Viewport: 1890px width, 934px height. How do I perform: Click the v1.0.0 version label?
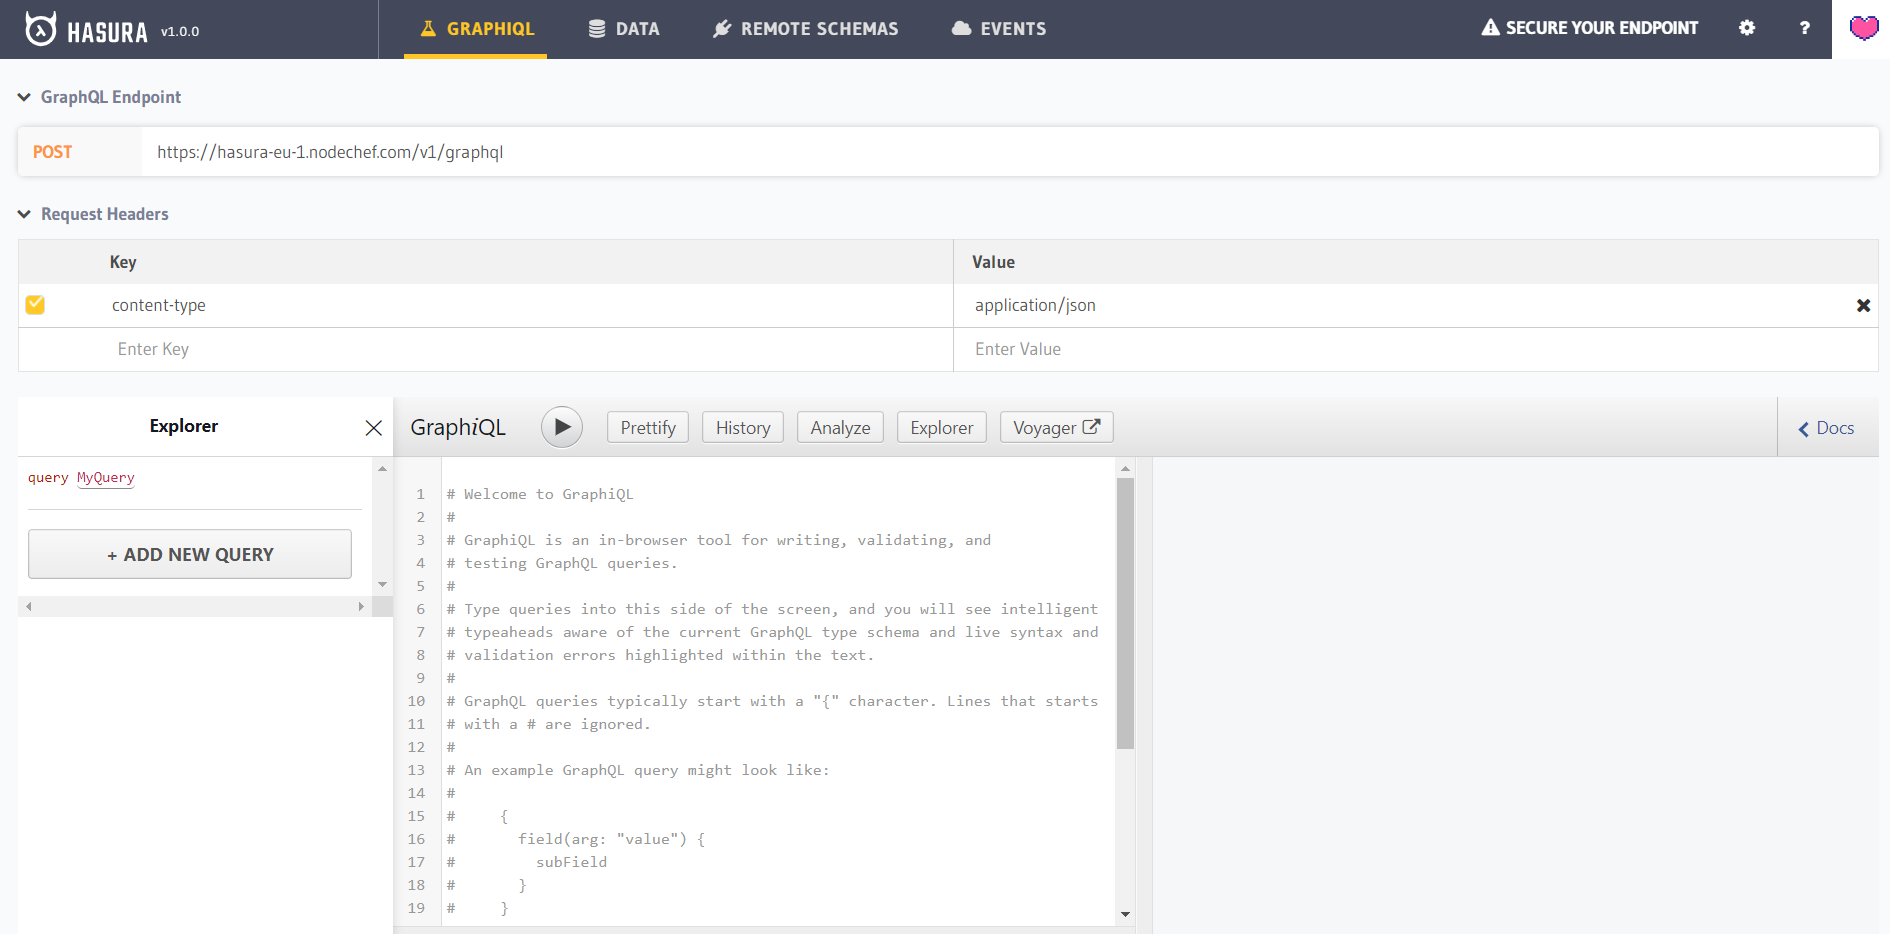click(180, 31)
